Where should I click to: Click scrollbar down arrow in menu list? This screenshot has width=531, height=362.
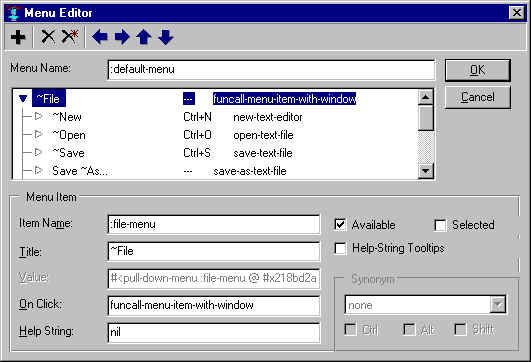(x=426, y=171)
